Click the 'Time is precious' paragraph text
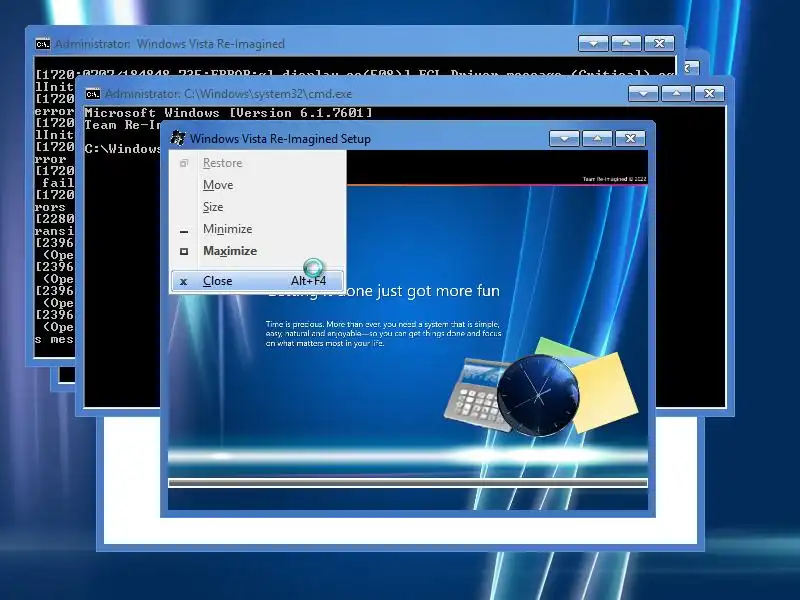Image resolution: width=800 pixels, height=600 pixels. pyautogui.click(x=383, y=334)
